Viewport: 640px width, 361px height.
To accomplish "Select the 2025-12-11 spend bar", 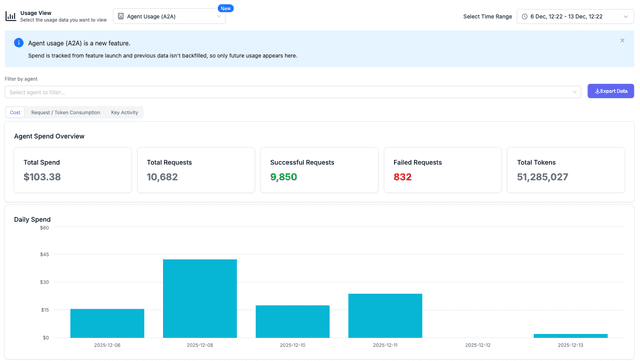I will [385, 316].
